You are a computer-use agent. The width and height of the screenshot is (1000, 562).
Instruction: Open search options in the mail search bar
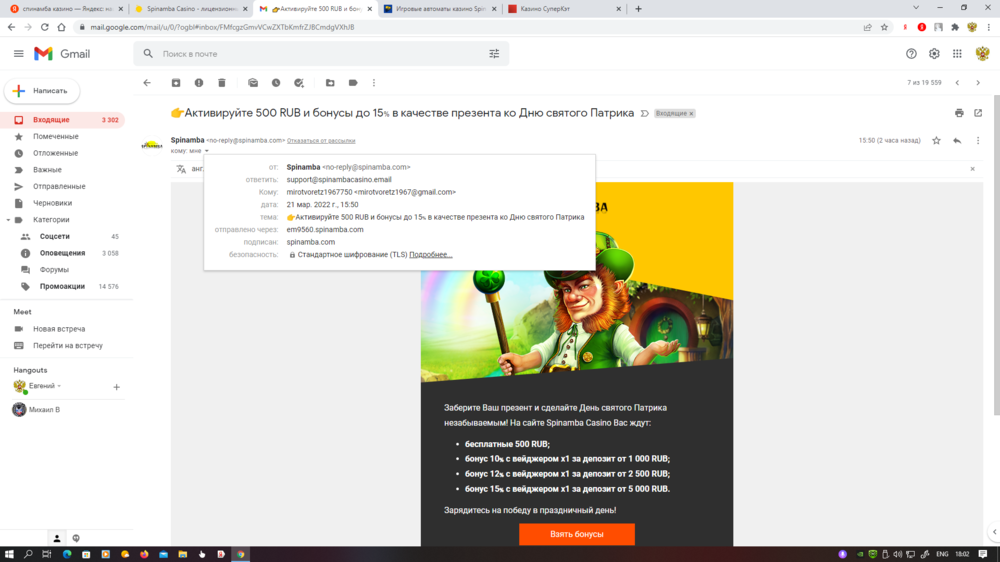tap(494, 54)
